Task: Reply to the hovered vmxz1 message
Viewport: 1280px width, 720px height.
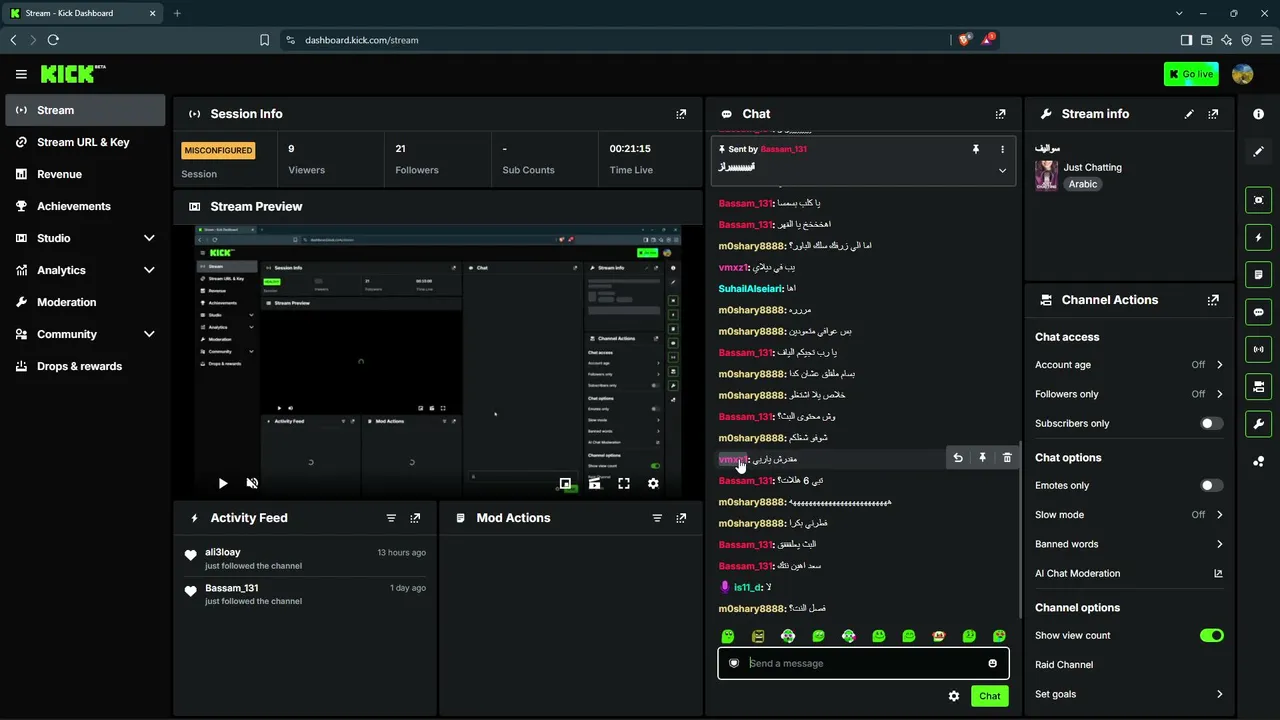Action: click(958, 458)
